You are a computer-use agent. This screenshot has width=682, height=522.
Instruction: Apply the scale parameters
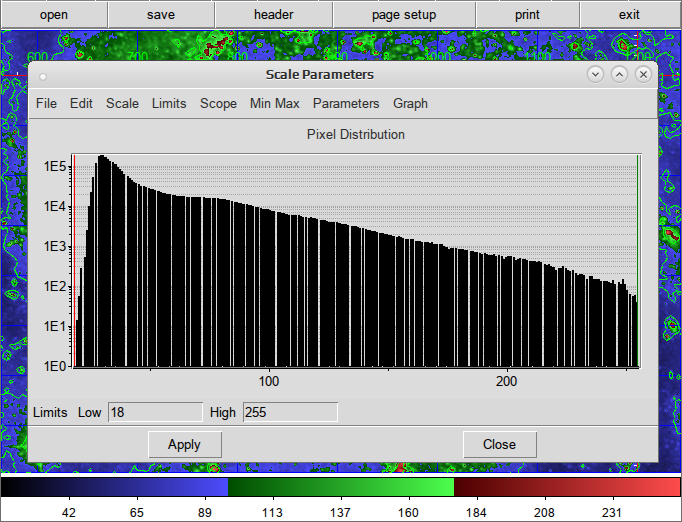(x=185, y=445)
